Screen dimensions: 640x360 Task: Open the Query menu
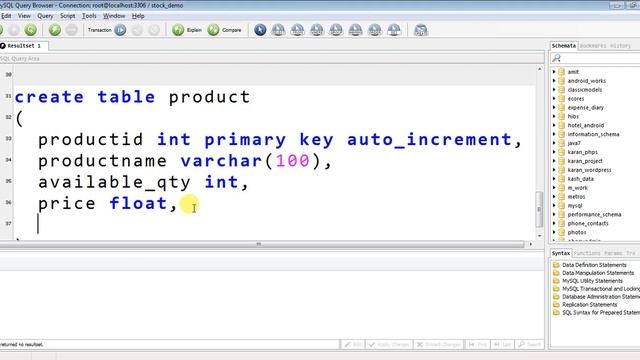pos(45,16)
